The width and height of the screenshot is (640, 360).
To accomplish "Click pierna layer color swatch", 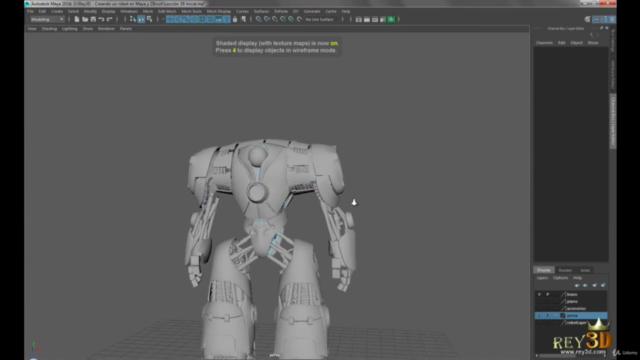I will tap(563, 316).
